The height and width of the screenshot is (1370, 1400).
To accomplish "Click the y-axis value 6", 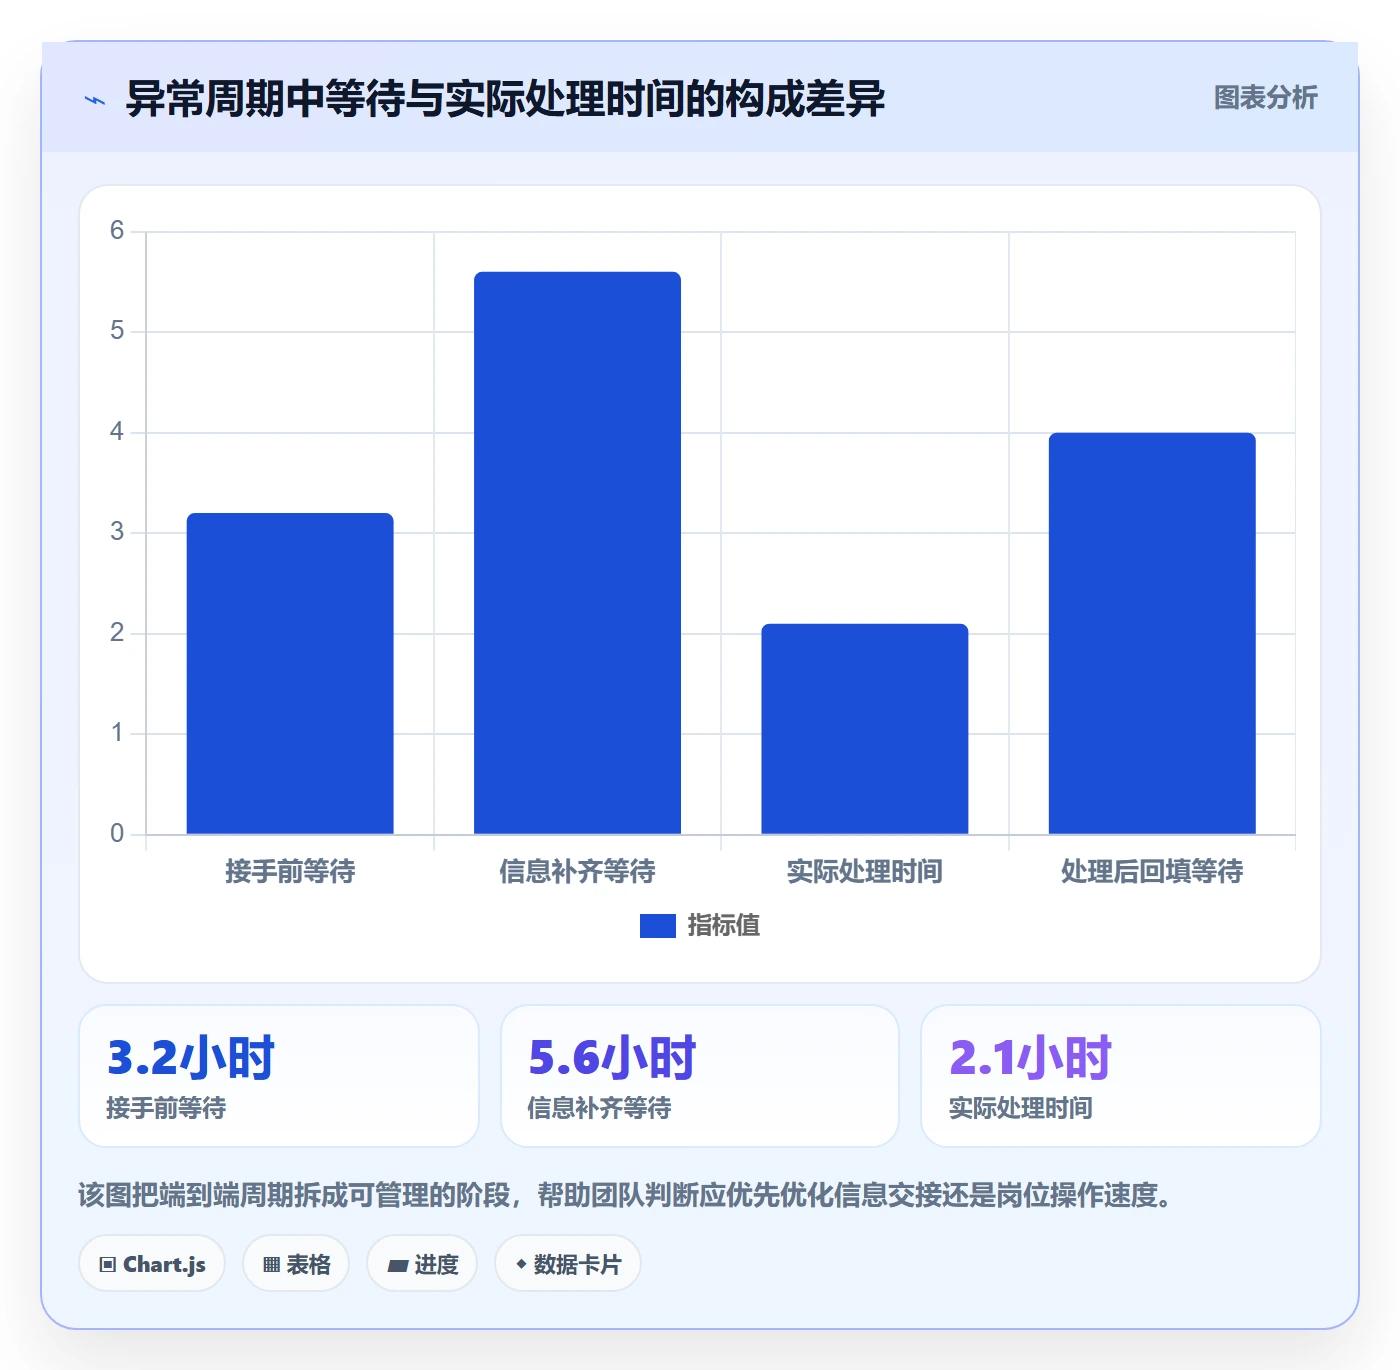I will point(117,231).
